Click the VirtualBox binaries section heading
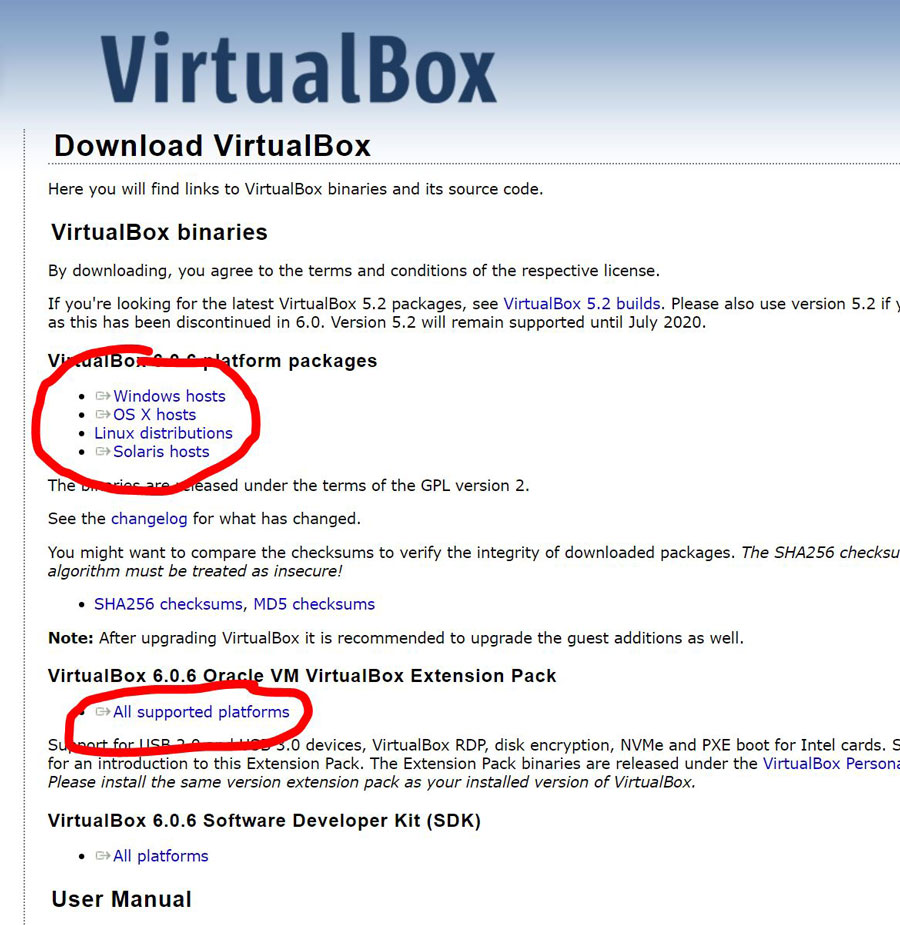This screenshot has height=925, width=900. click(159, 233)
